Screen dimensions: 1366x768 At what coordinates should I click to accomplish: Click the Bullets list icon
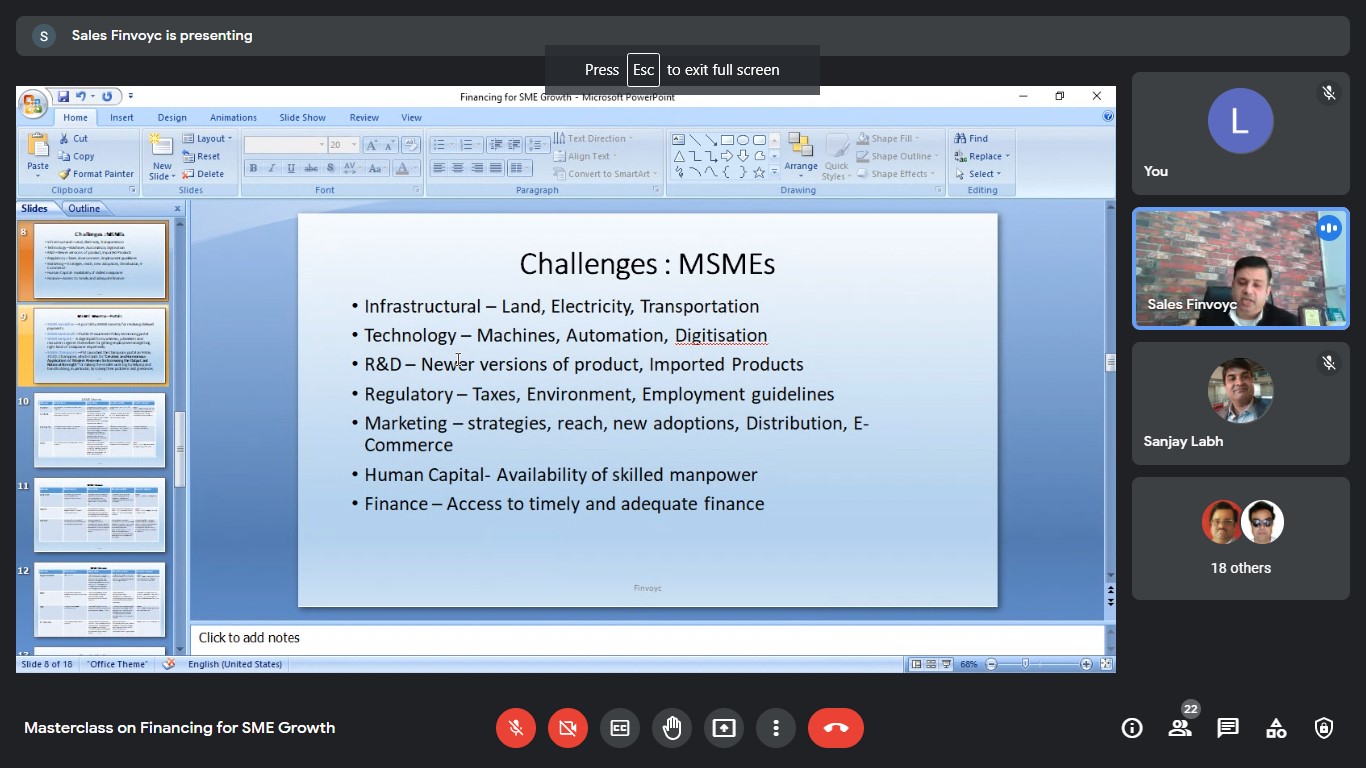coord(441,145)
